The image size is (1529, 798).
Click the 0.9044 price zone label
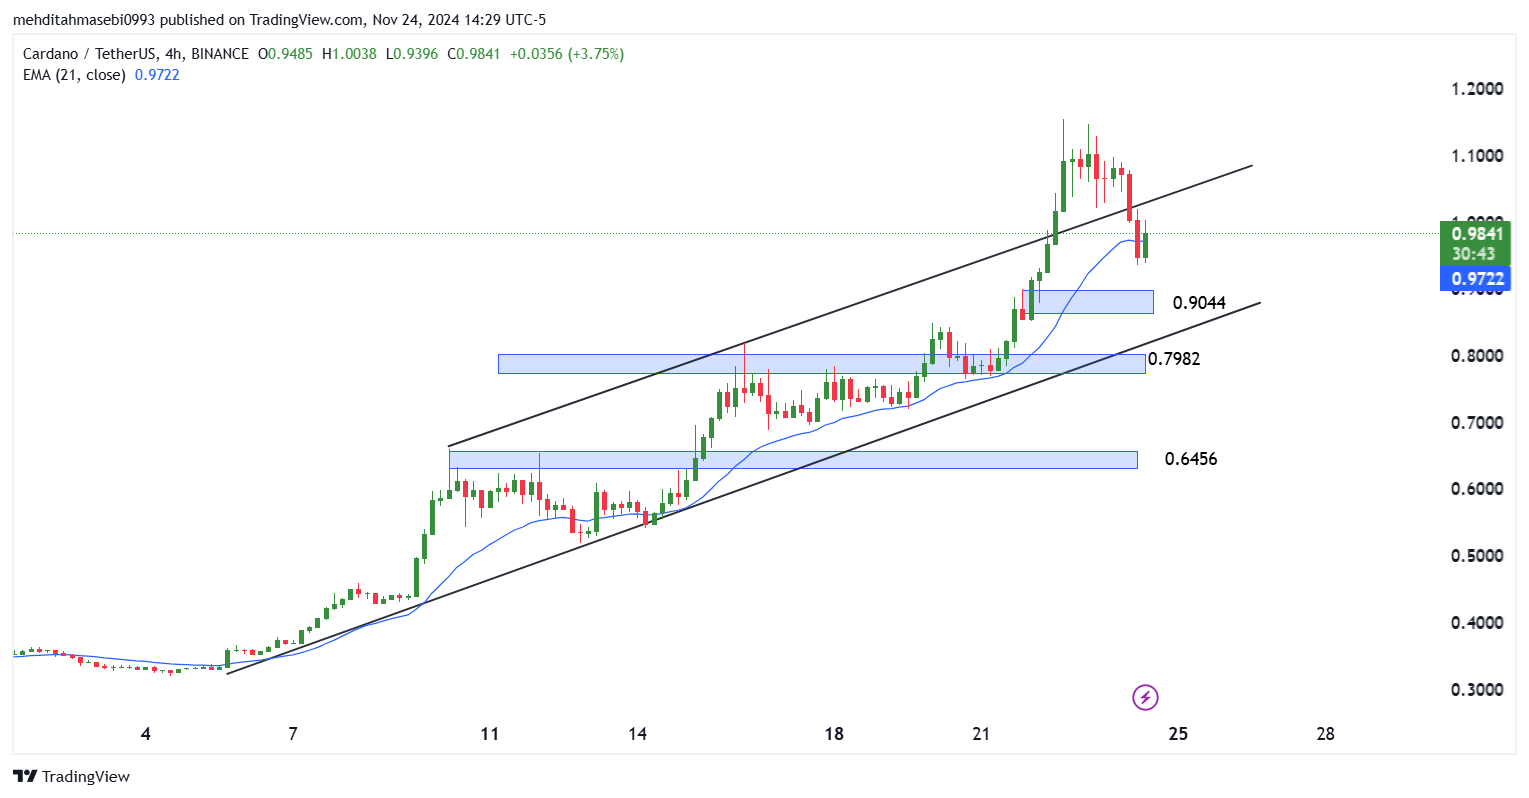[1199, 303]
